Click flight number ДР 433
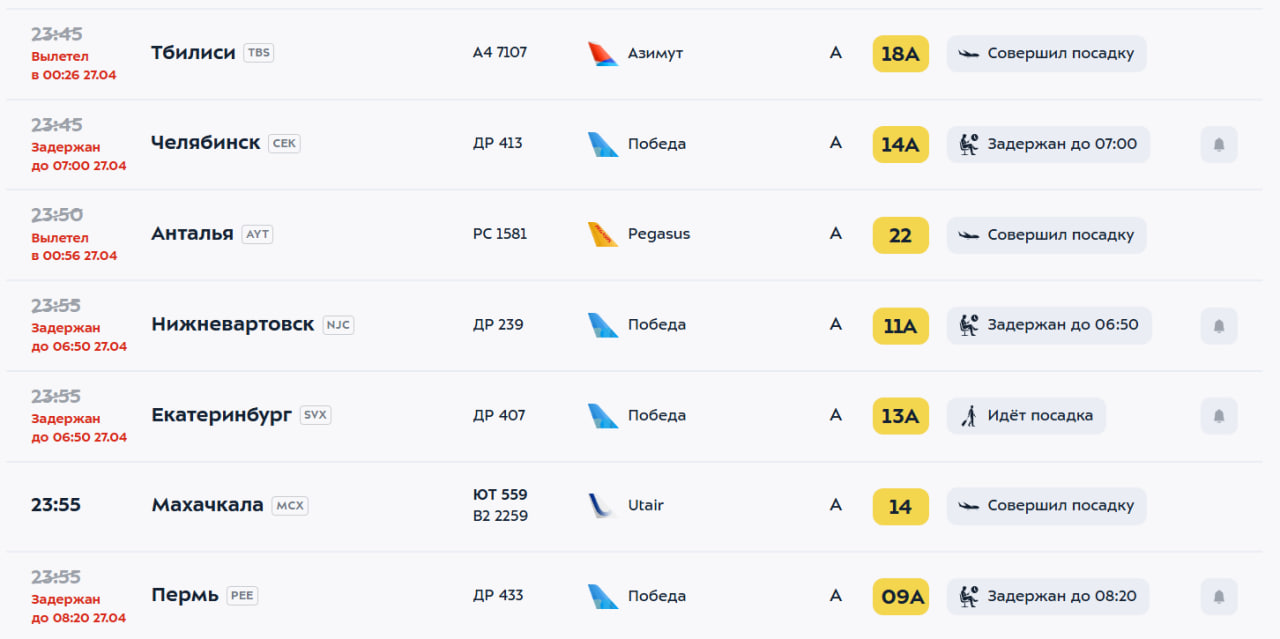This screenshot has width=1280, height=639. point(498,595)
